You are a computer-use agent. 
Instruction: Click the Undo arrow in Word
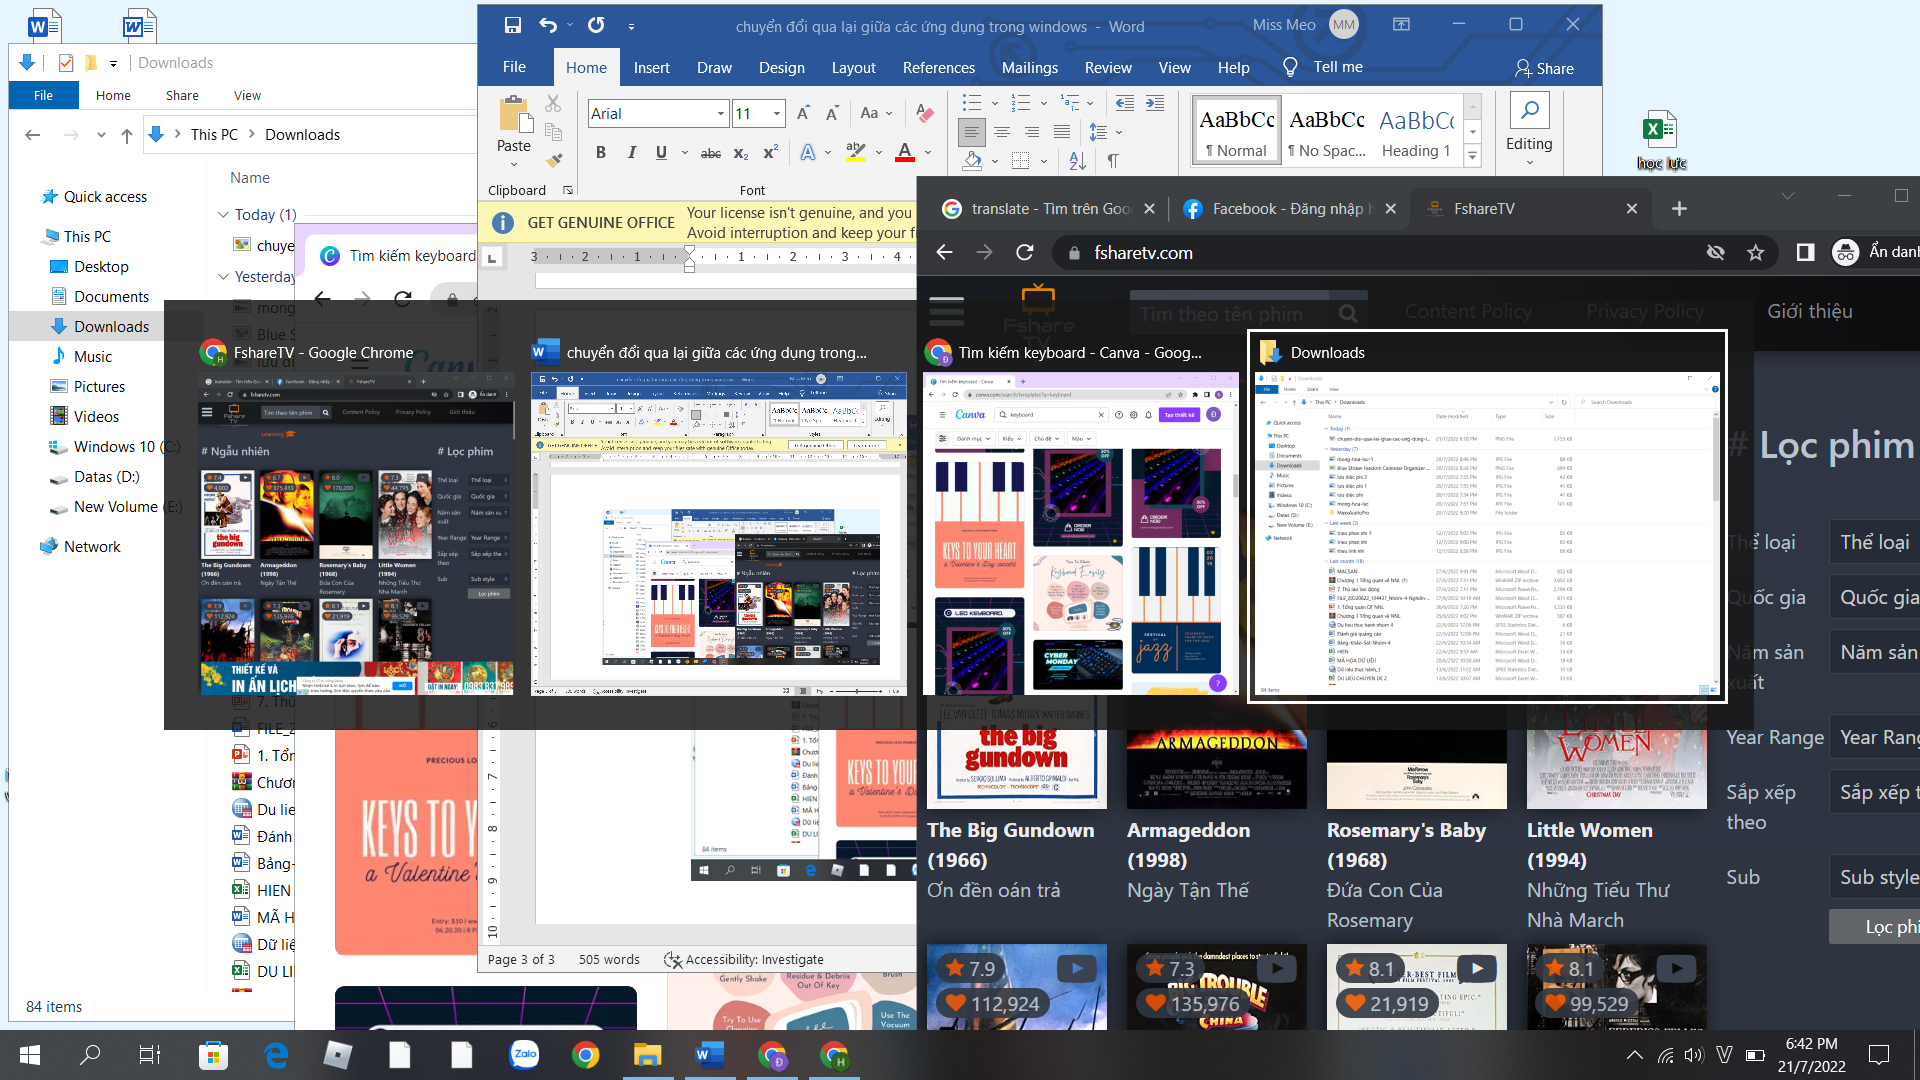[548, 25]
